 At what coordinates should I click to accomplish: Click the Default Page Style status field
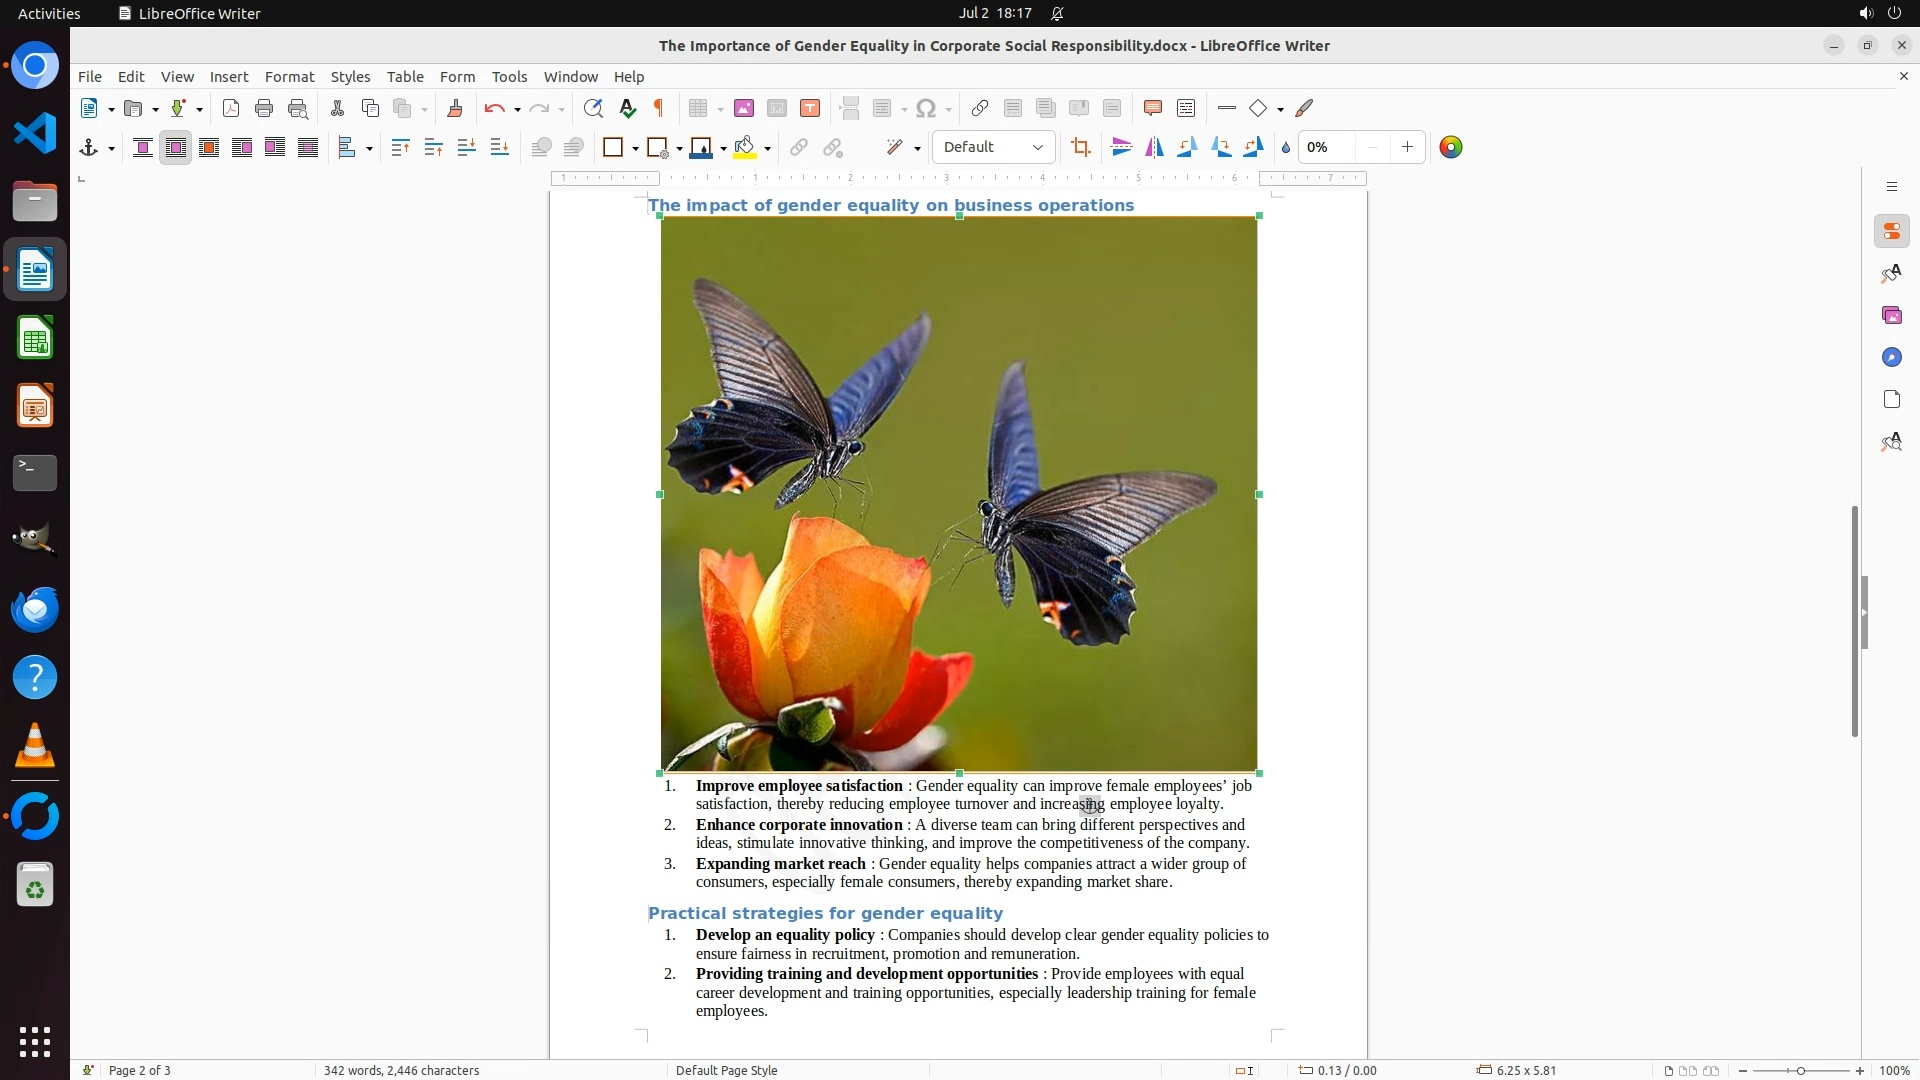point(726,1070)
